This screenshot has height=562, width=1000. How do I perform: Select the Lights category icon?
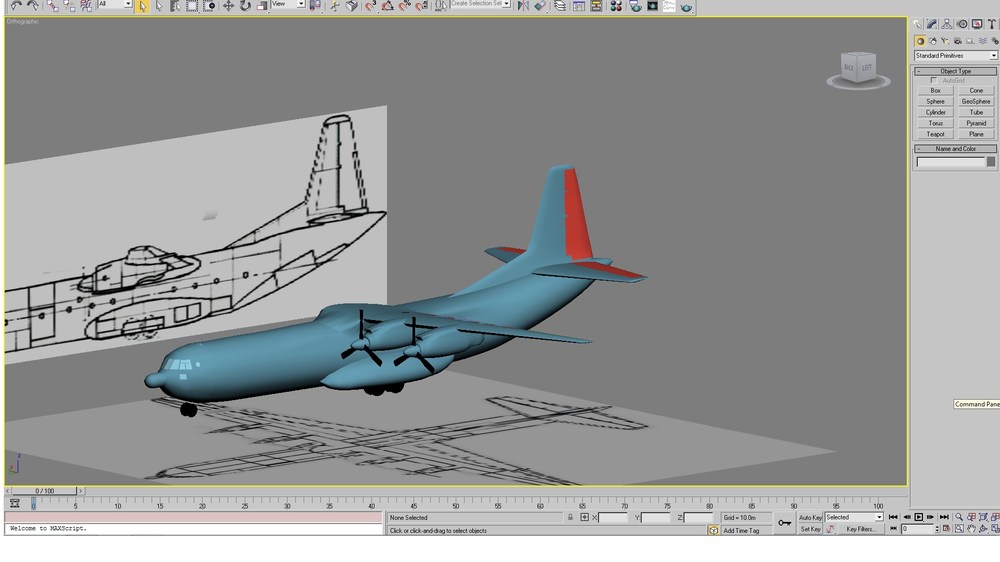[x=945, y=41]
